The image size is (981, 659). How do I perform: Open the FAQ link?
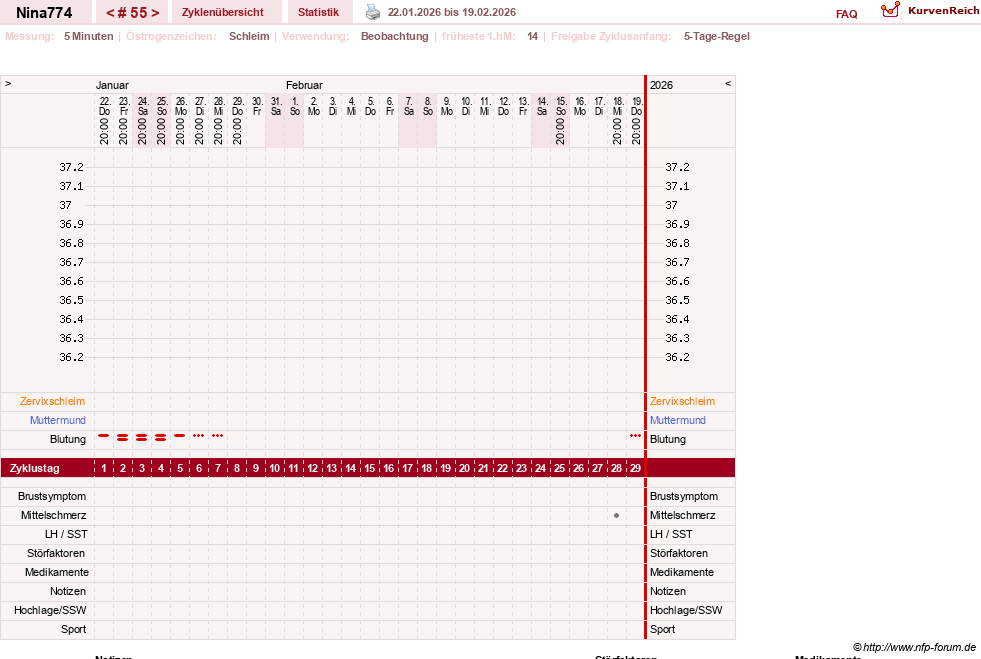(846, 14)
